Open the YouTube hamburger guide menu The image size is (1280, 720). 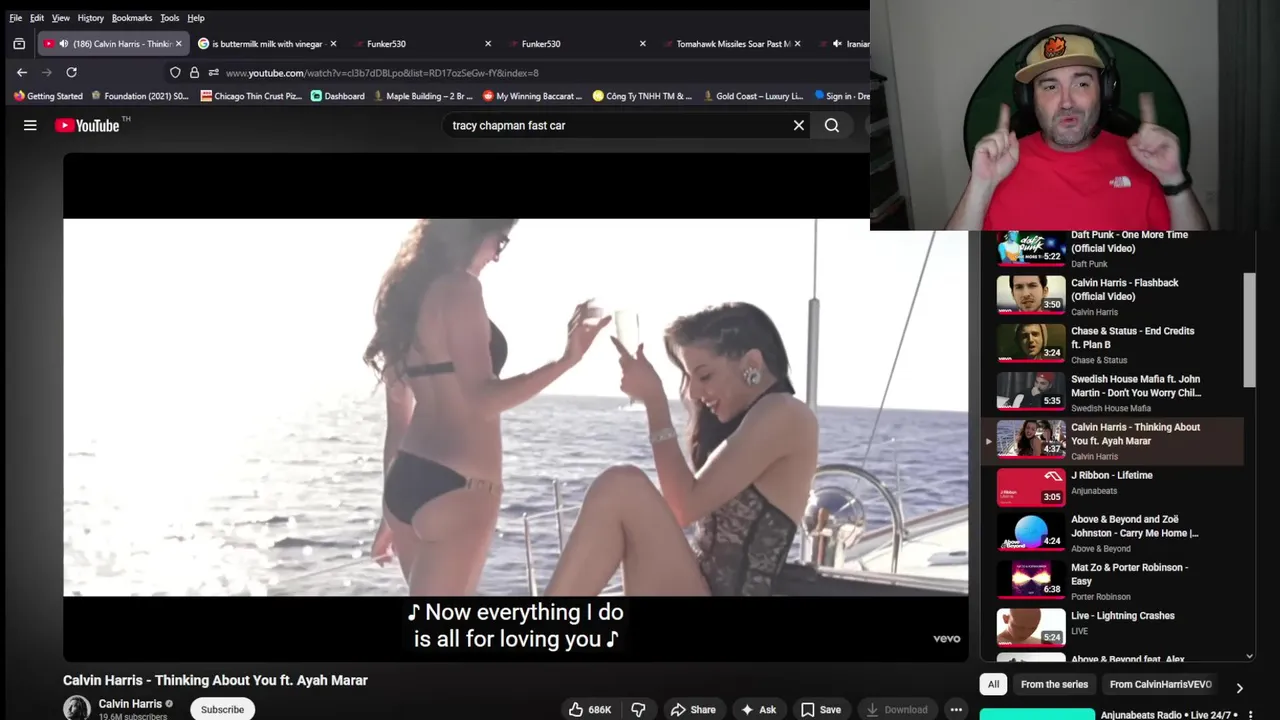pos(30,125)
